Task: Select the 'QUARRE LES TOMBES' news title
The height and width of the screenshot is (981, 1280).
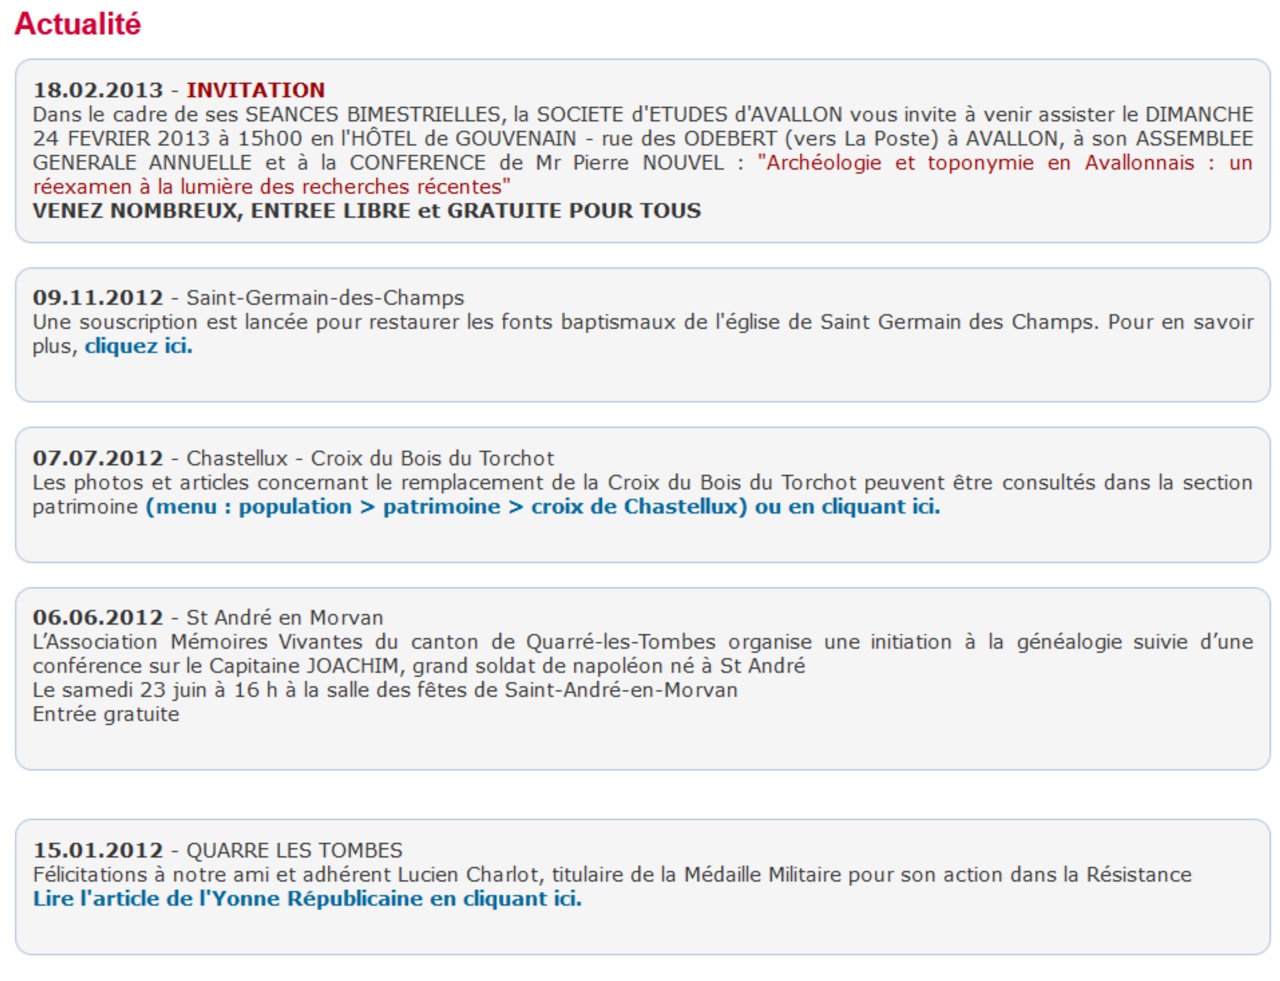Action: tap(295, 850)
